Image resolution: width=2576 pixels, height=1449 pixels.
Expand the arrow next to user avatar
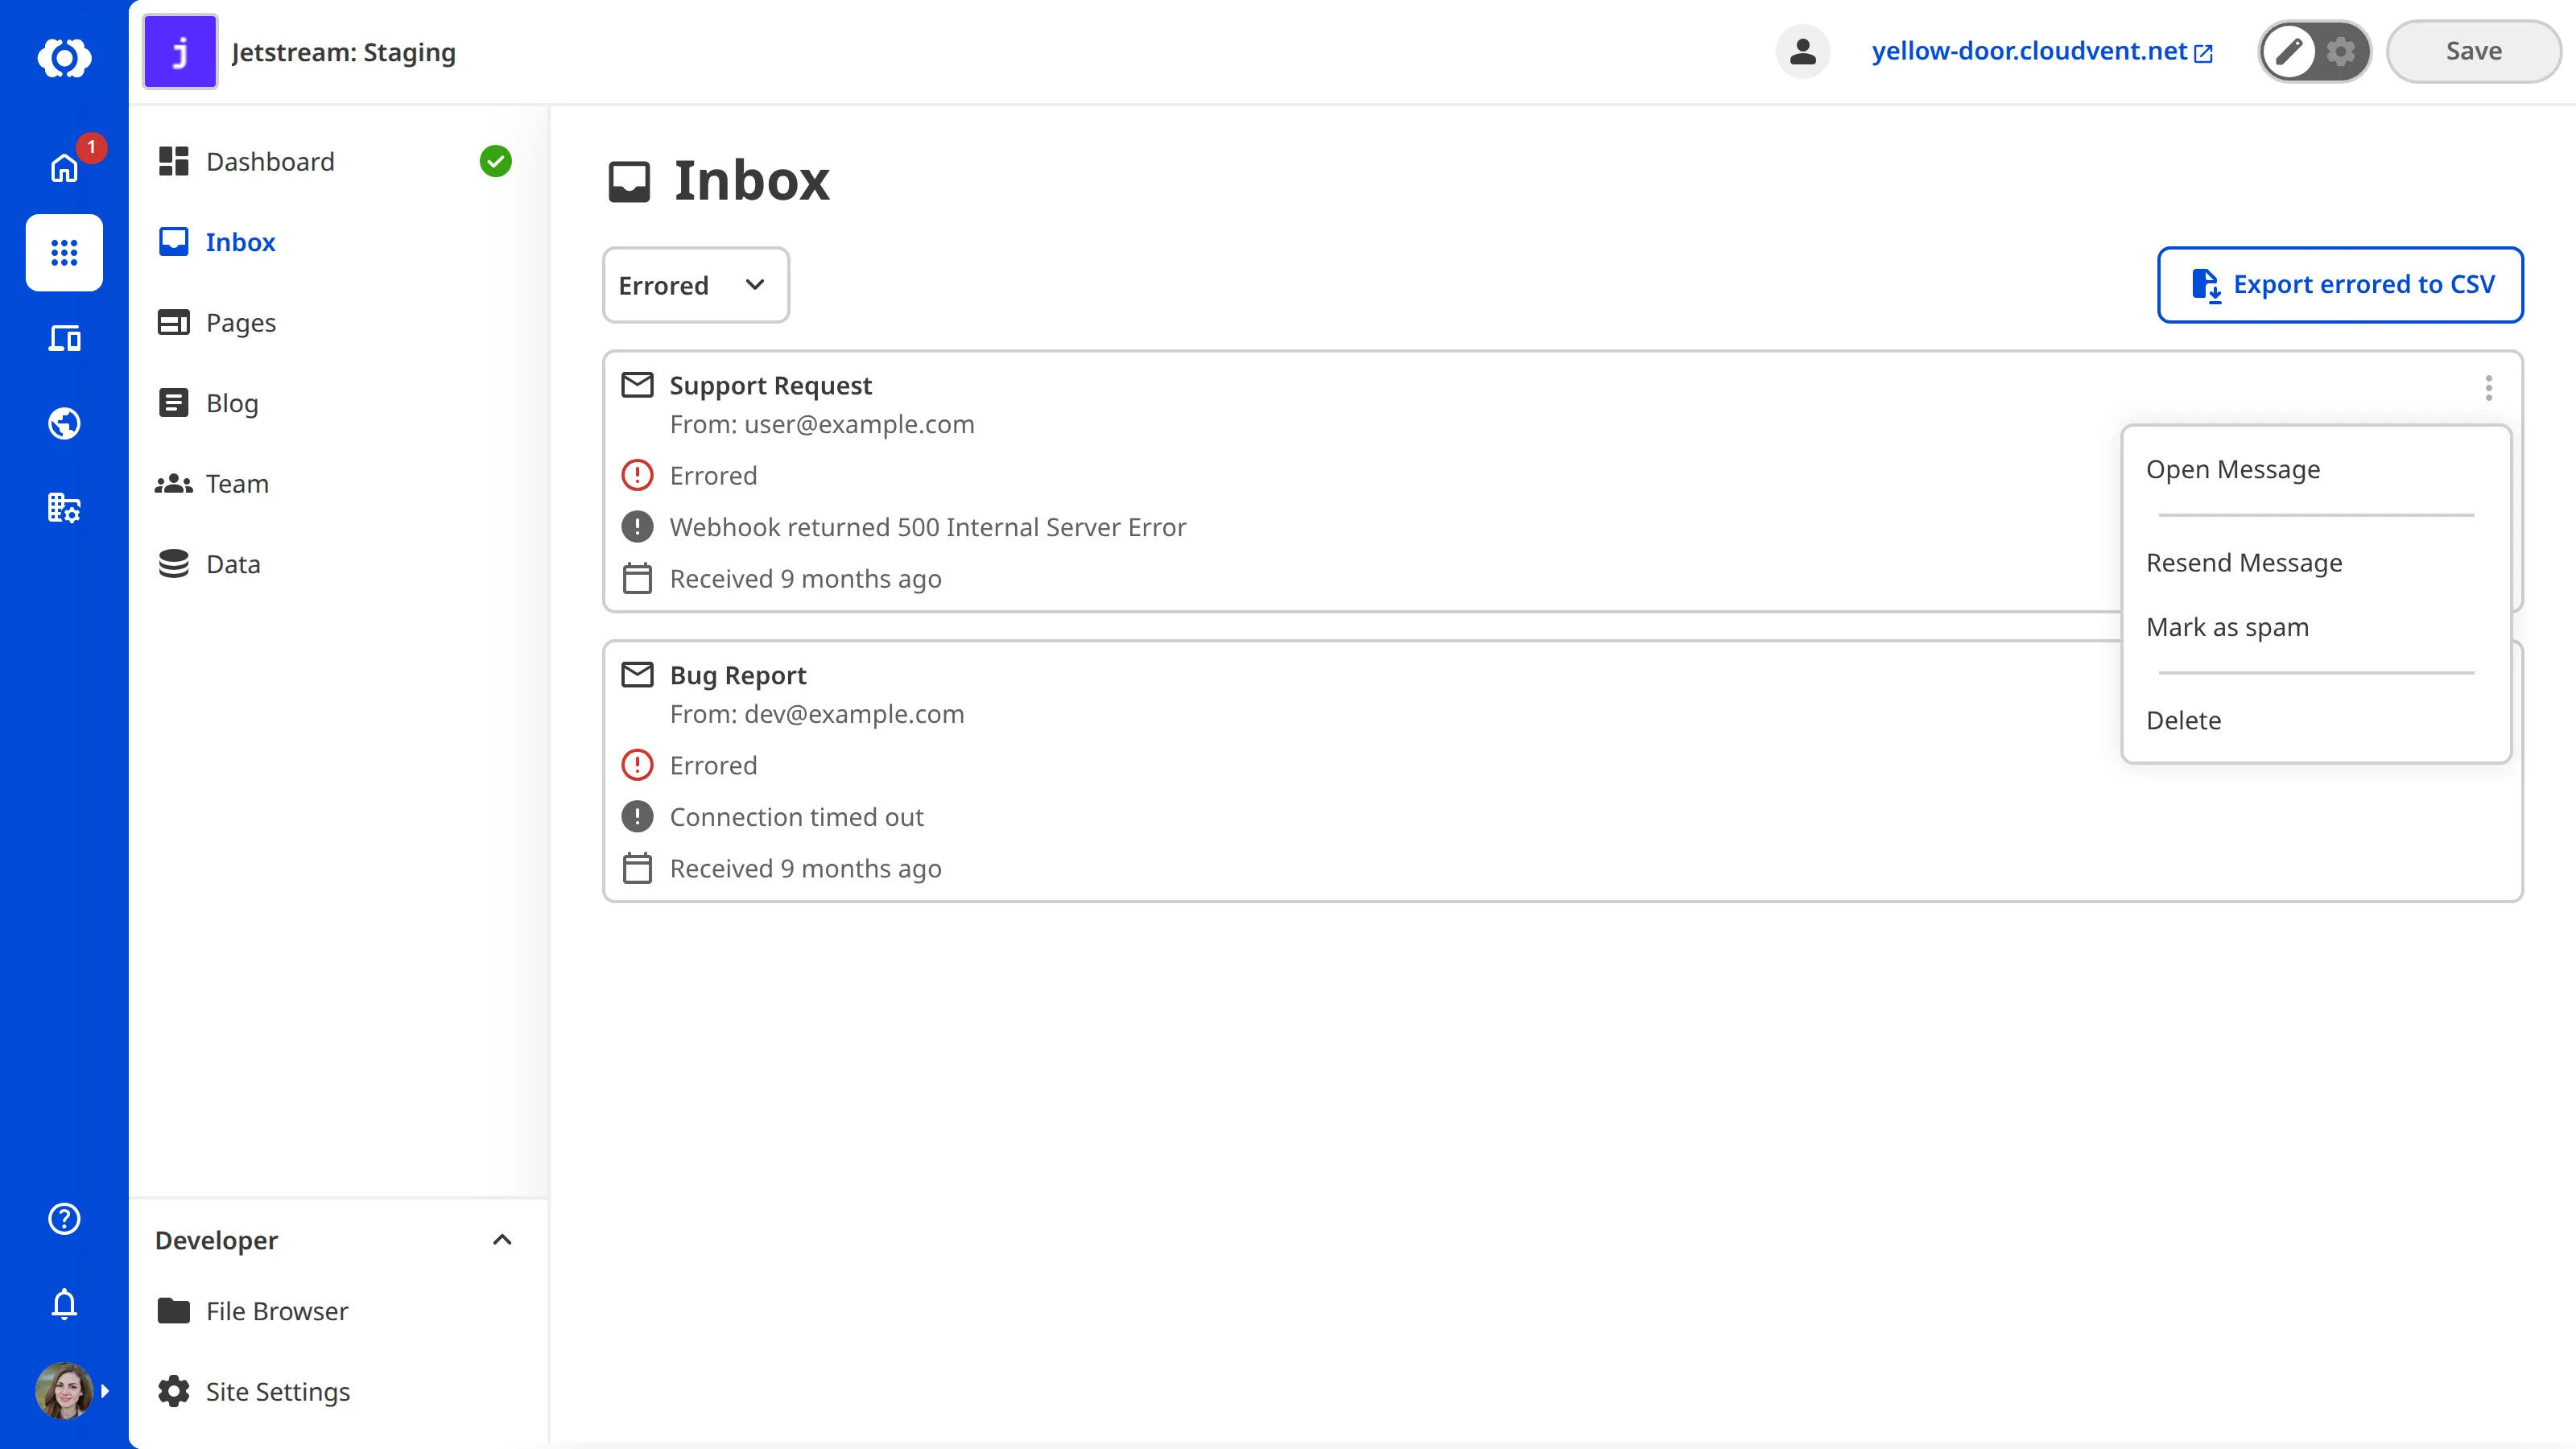point(105,1391)
